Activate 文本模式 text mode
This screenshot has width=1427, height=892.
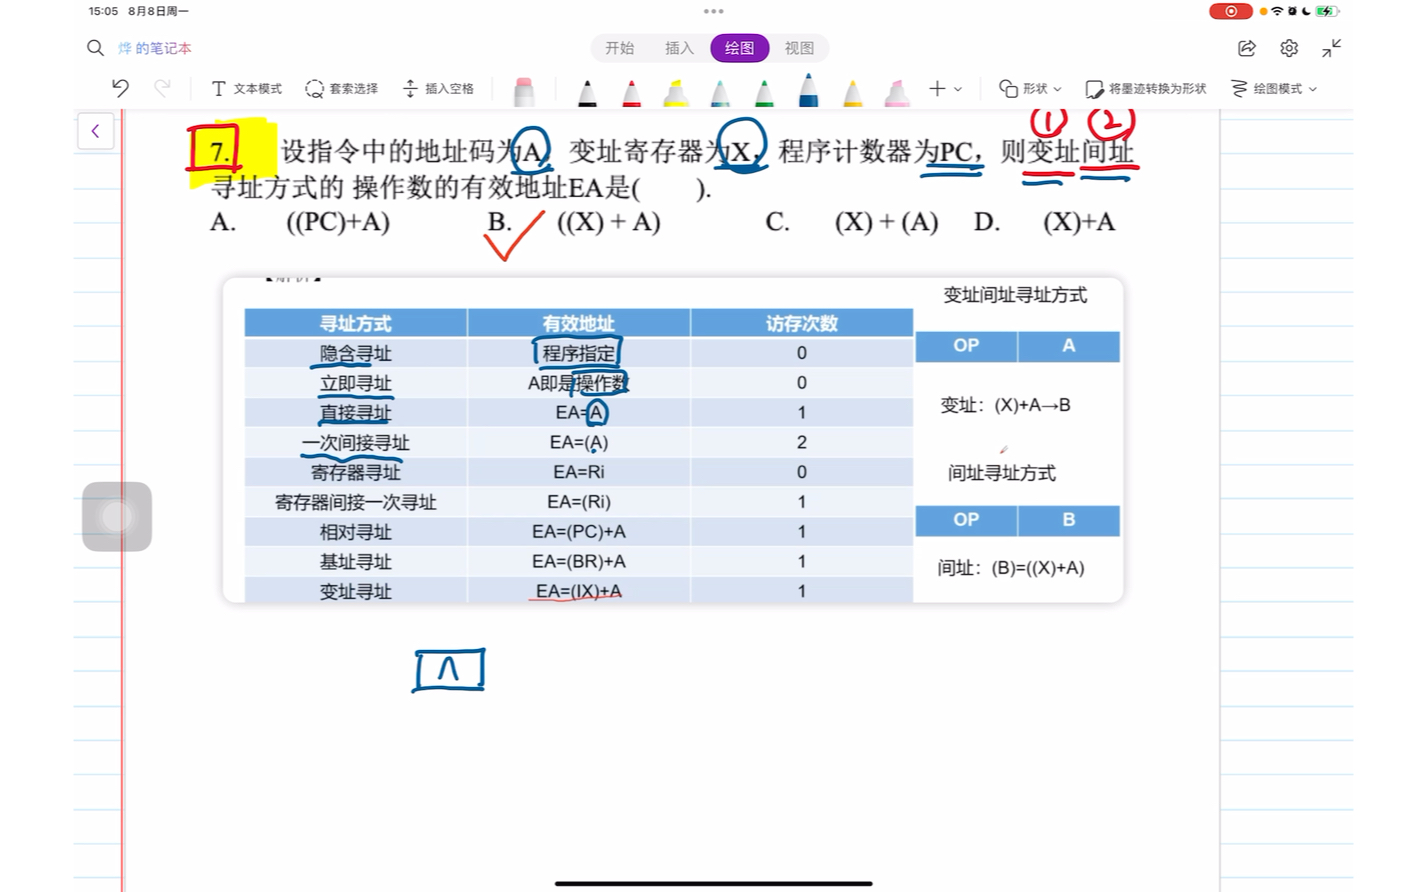pos(246,88)
